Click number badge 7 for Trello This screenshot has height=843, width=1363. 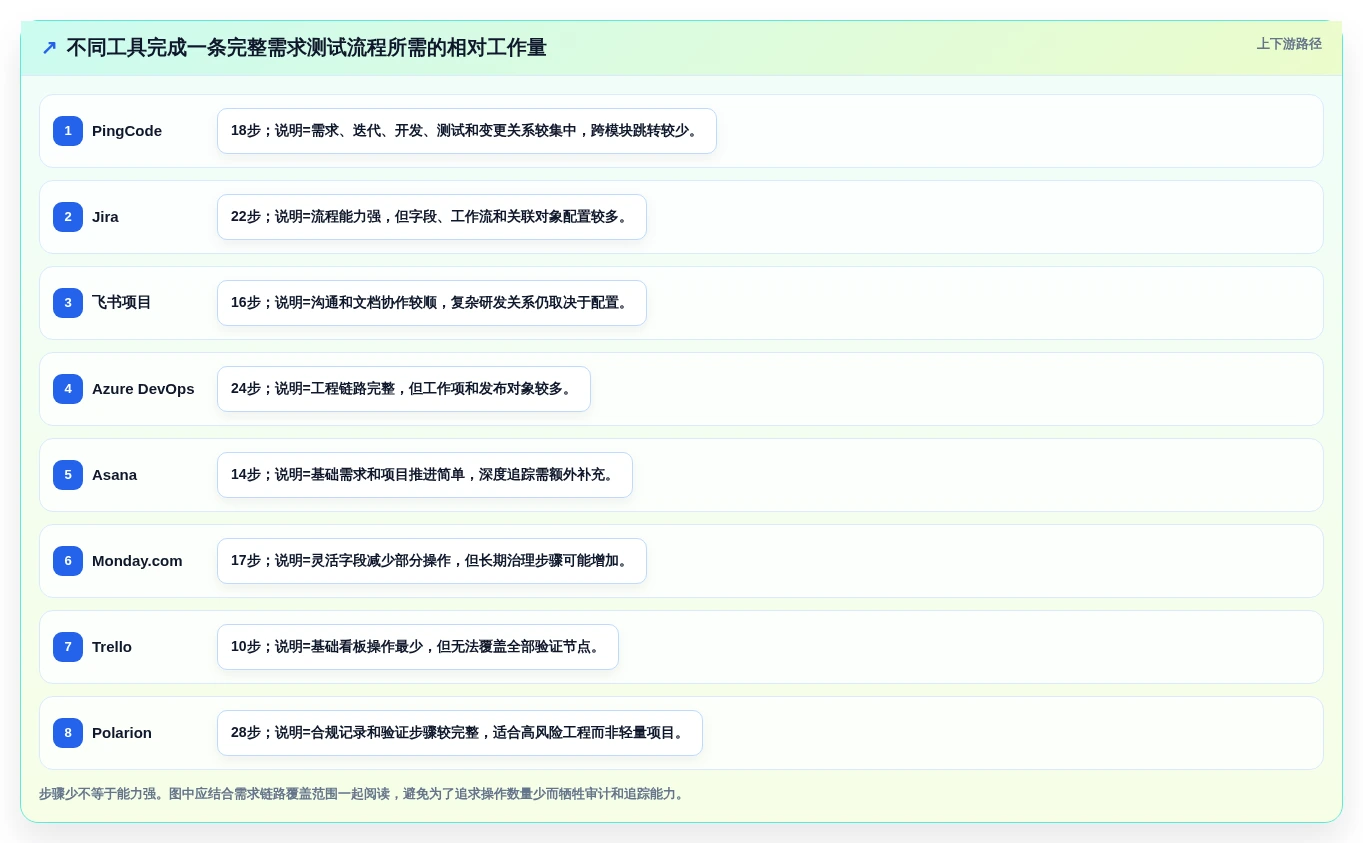coord(68,647)
